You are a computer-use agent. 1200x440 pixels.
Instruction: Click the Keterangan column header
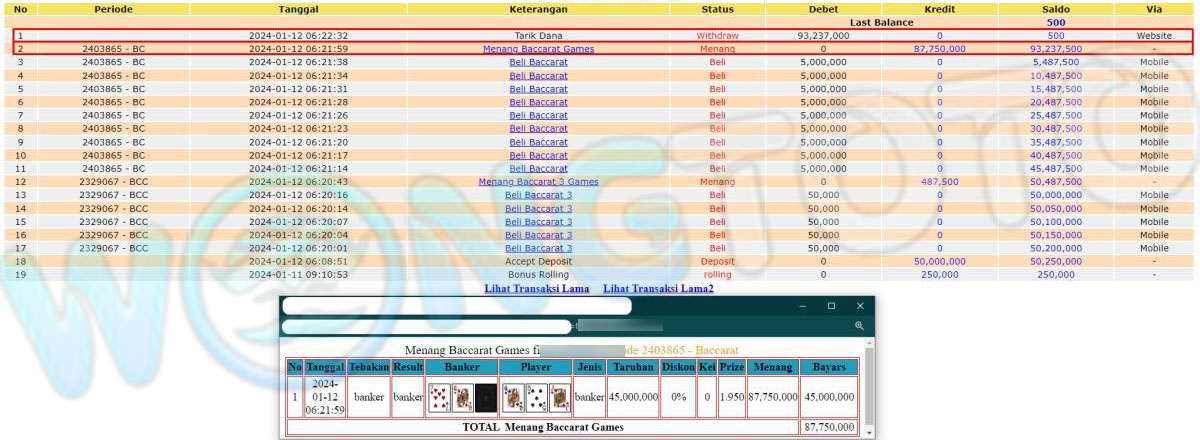tap(538, 9)
